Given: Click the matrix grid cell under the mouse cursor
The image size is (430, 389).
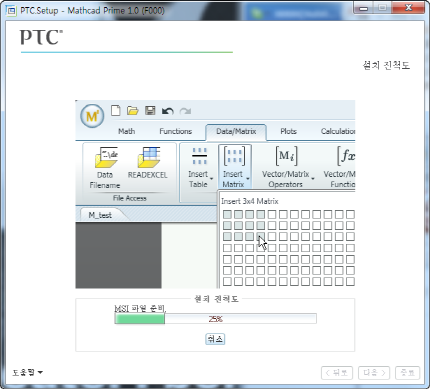Looking at the screenshot, I should pos(261,237).
